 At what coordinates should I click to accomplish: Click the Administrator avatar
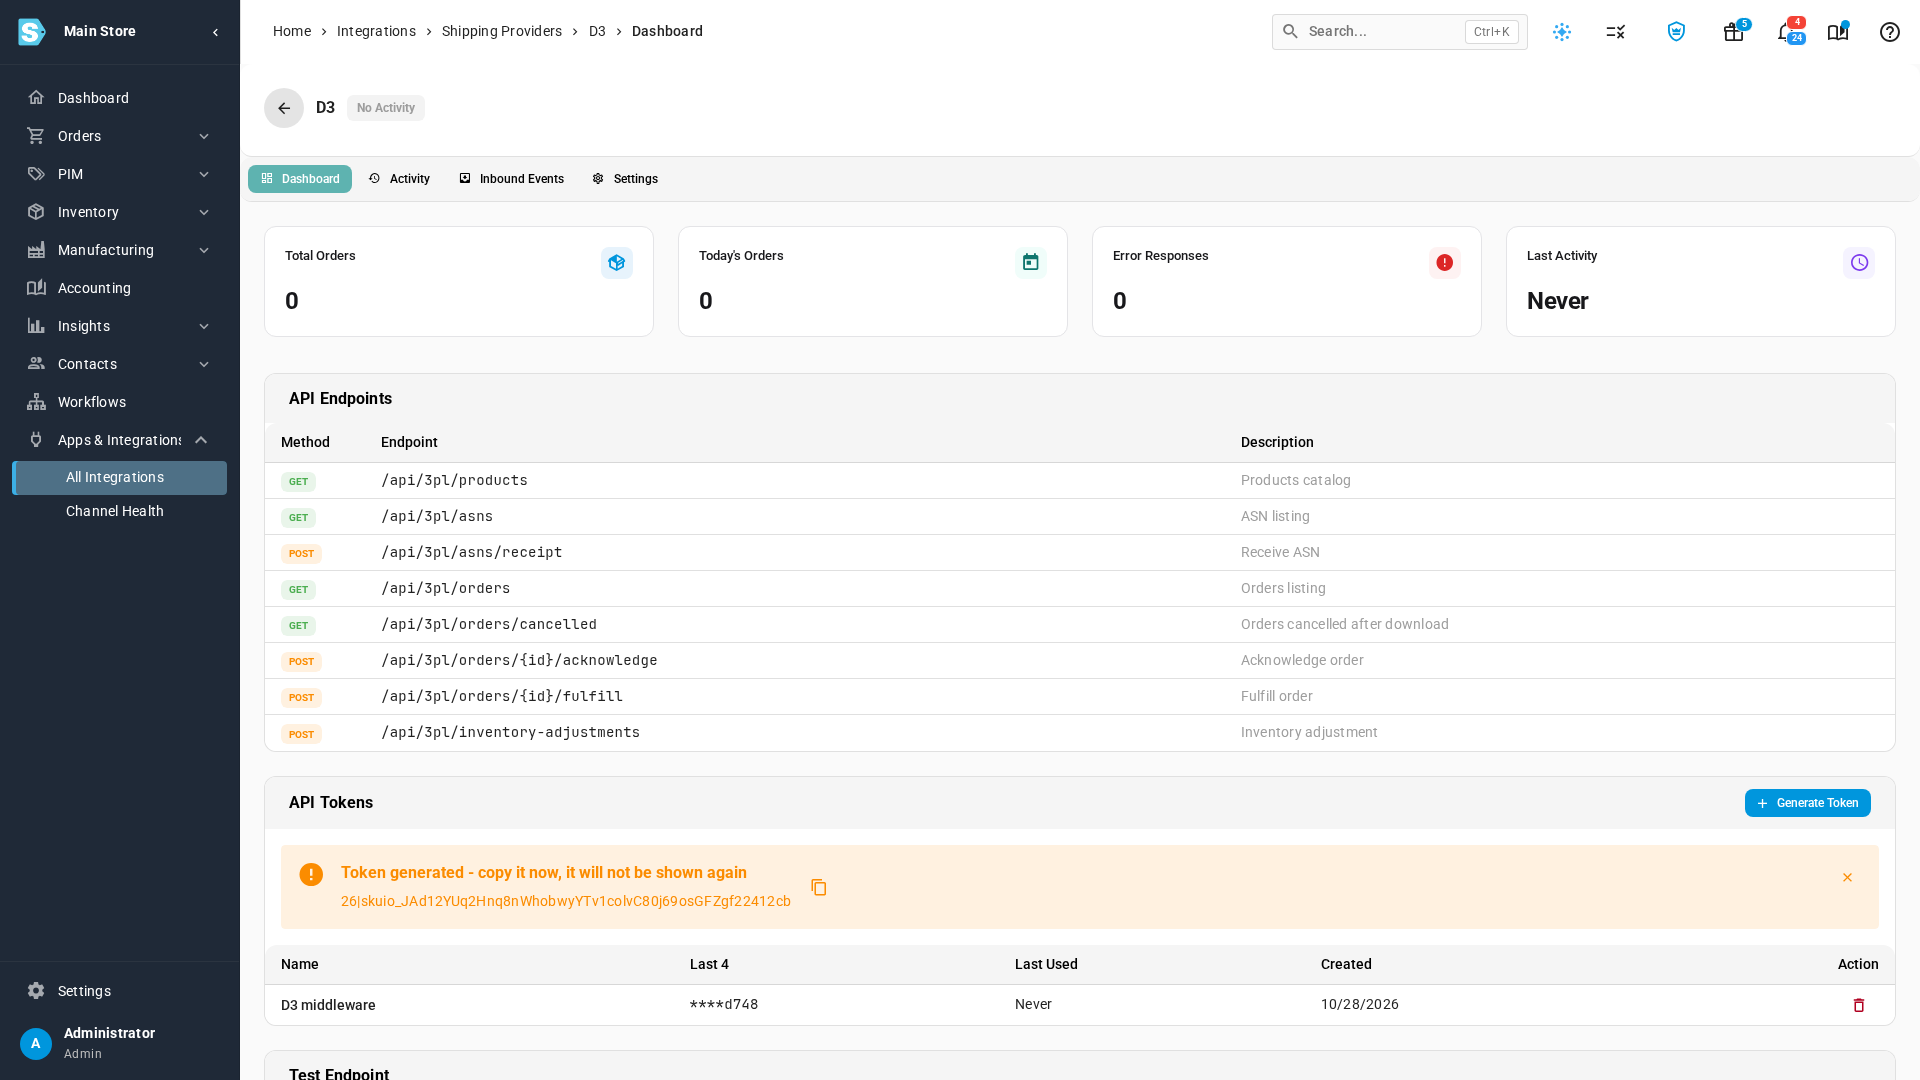coord(36,1044)
